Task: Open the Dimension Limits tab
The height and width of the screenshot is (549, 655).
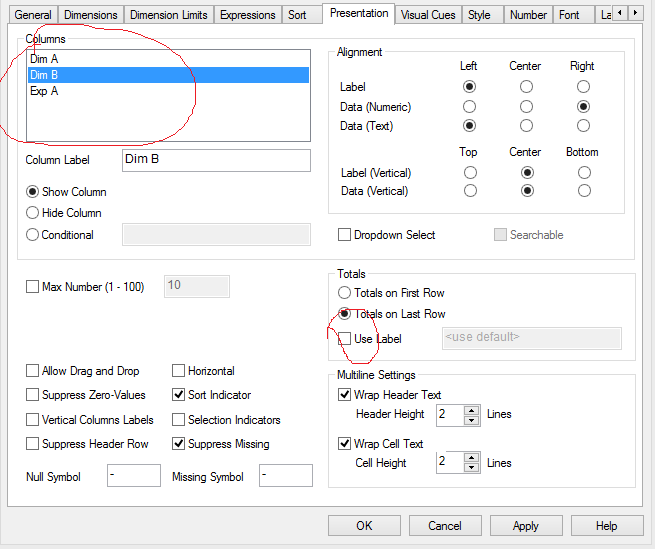Action: (168, 15)
